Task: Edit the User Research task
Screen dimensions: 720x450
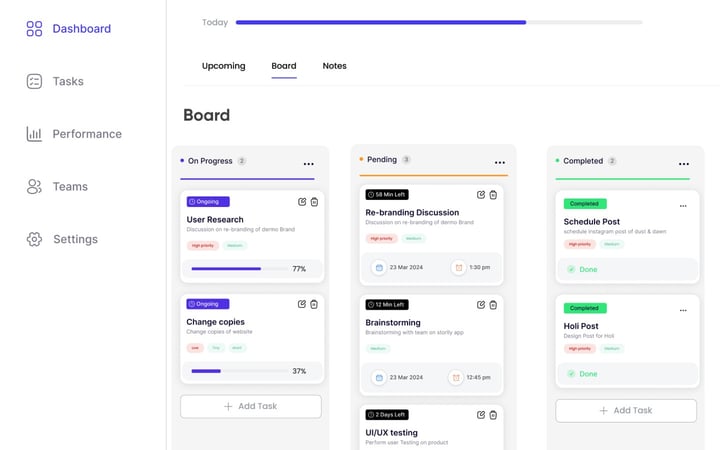Action: [x=302, y=202]
